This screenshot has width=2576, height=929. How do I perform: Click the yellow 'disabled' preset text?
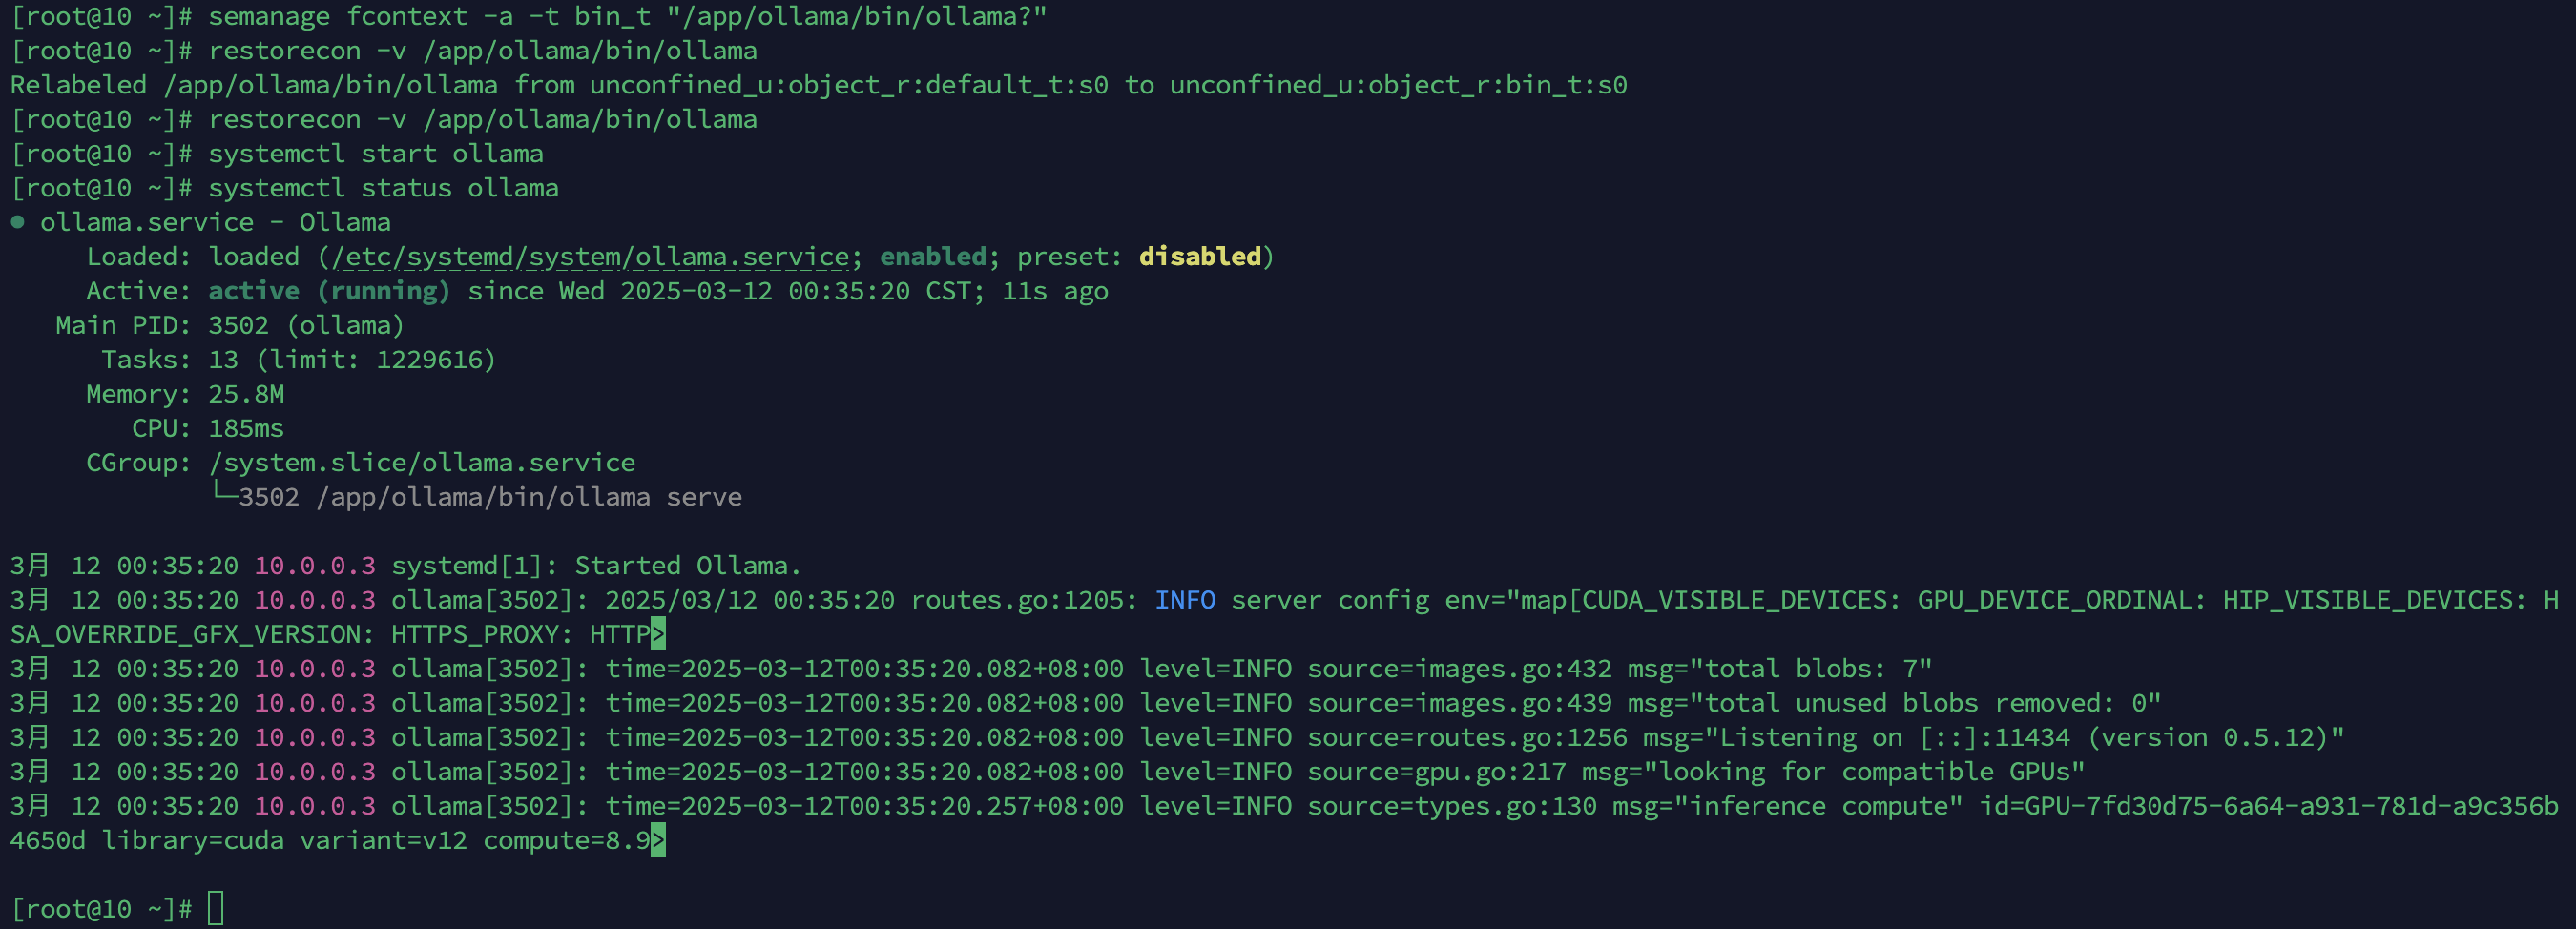pos(1200,256)
